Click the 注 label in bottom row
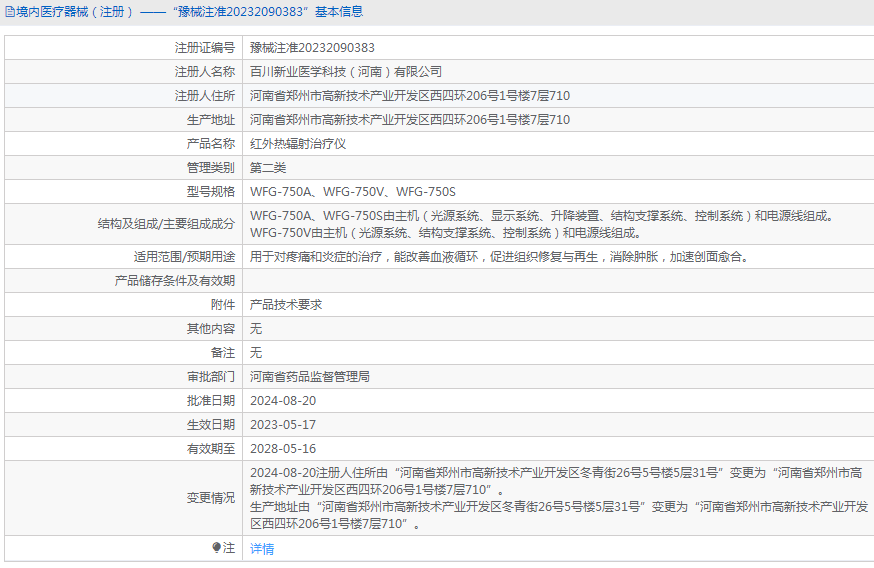 (x=229, y=548)
